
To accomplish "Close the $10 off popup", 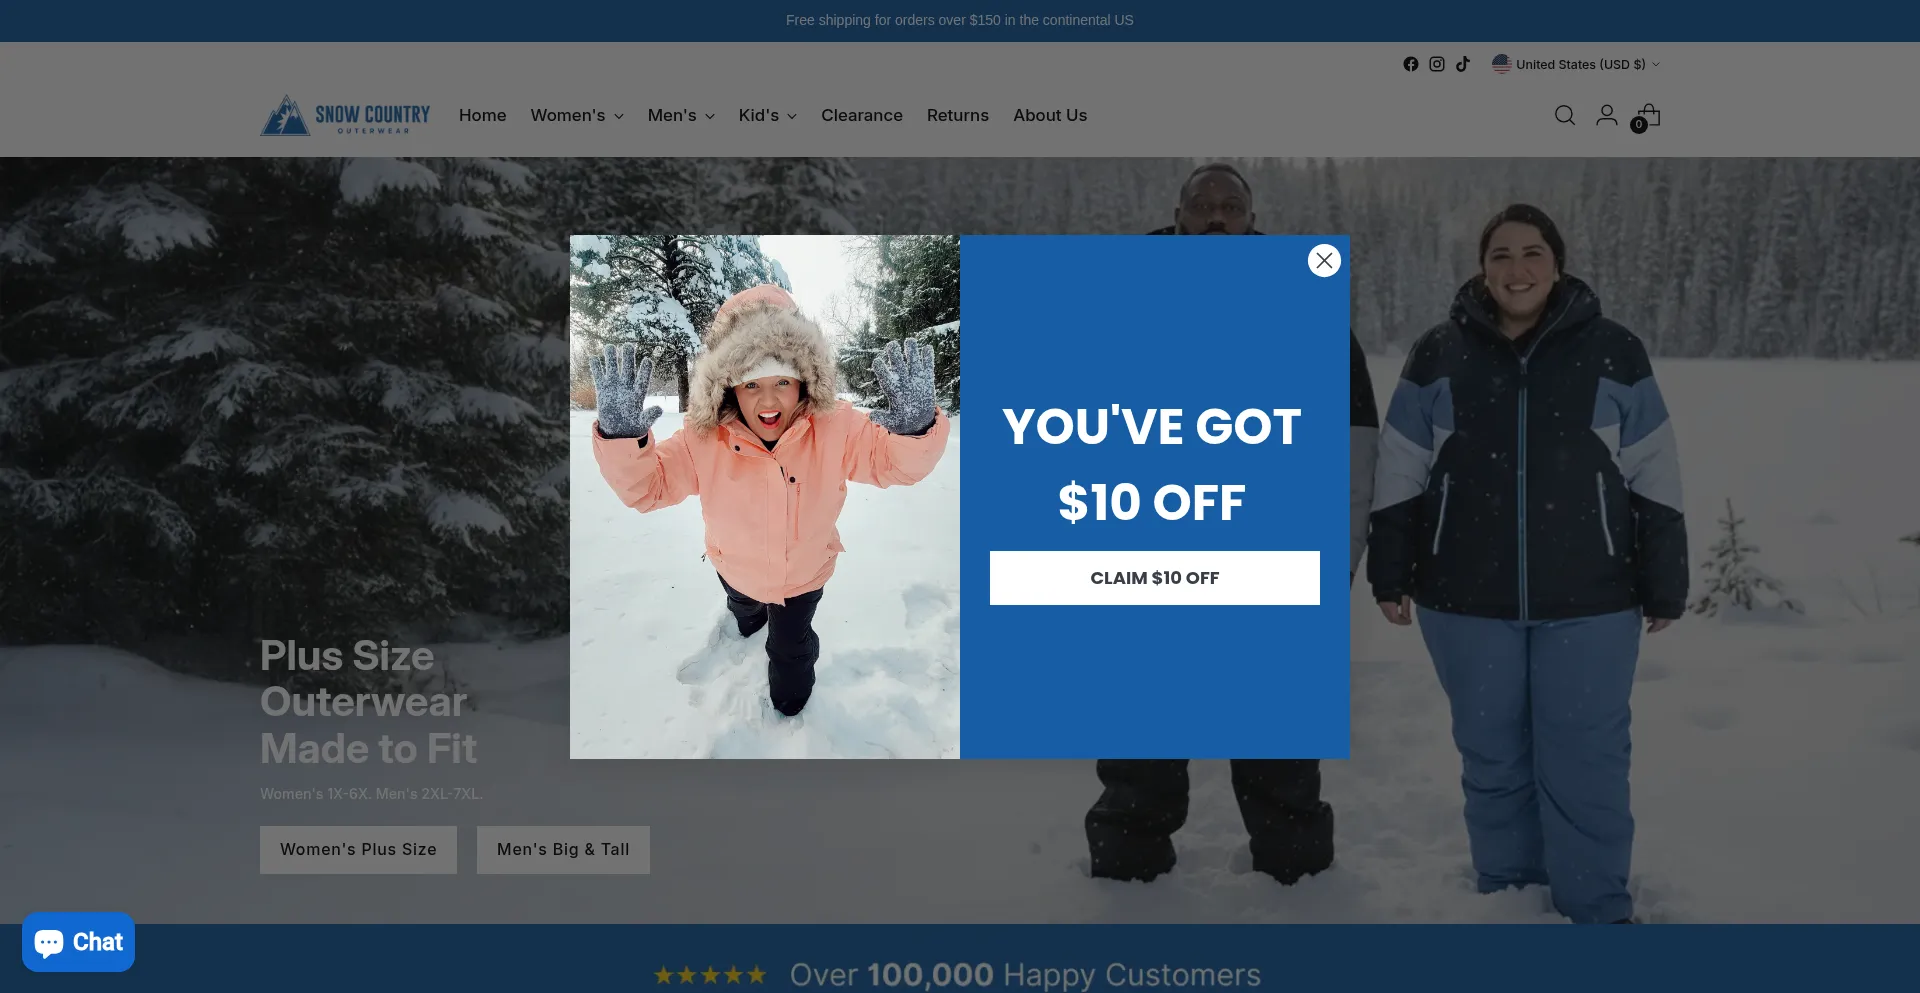I will (x=1324, y=261).
